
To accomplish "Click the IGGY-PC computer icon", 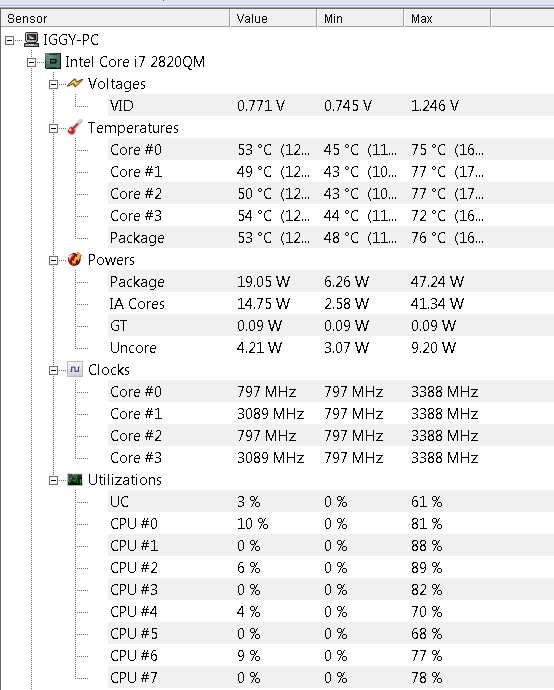I will coord(31,40).
